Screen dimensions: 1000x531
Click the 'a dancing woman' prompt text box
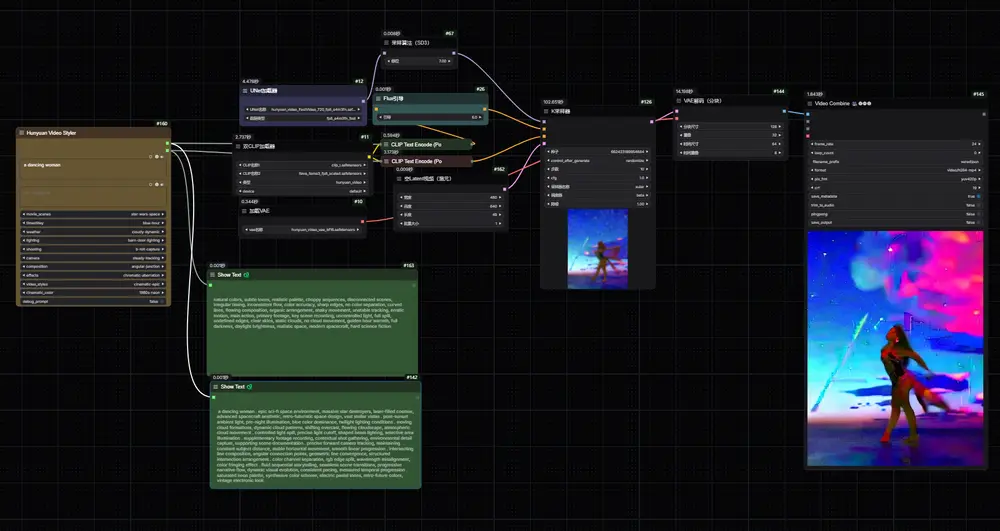tap(94, 168)
